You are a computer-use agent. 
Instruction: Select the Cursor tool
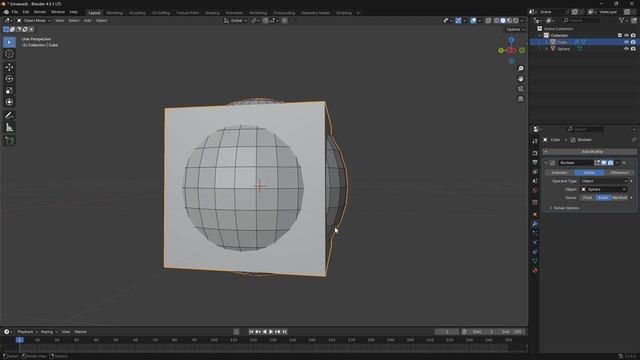[9, 54]
